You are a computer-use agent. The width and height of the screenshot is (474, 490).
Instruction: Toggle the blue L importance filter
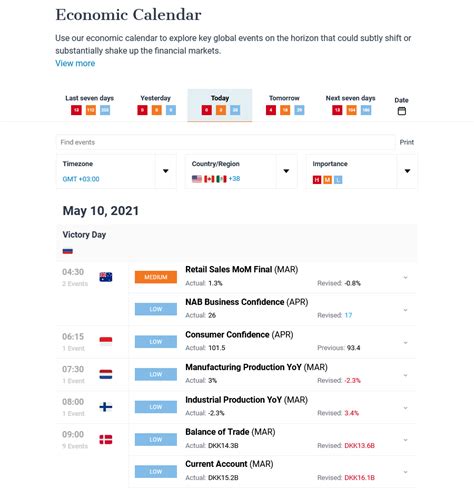pyautogui.click(x=338, y=180)
